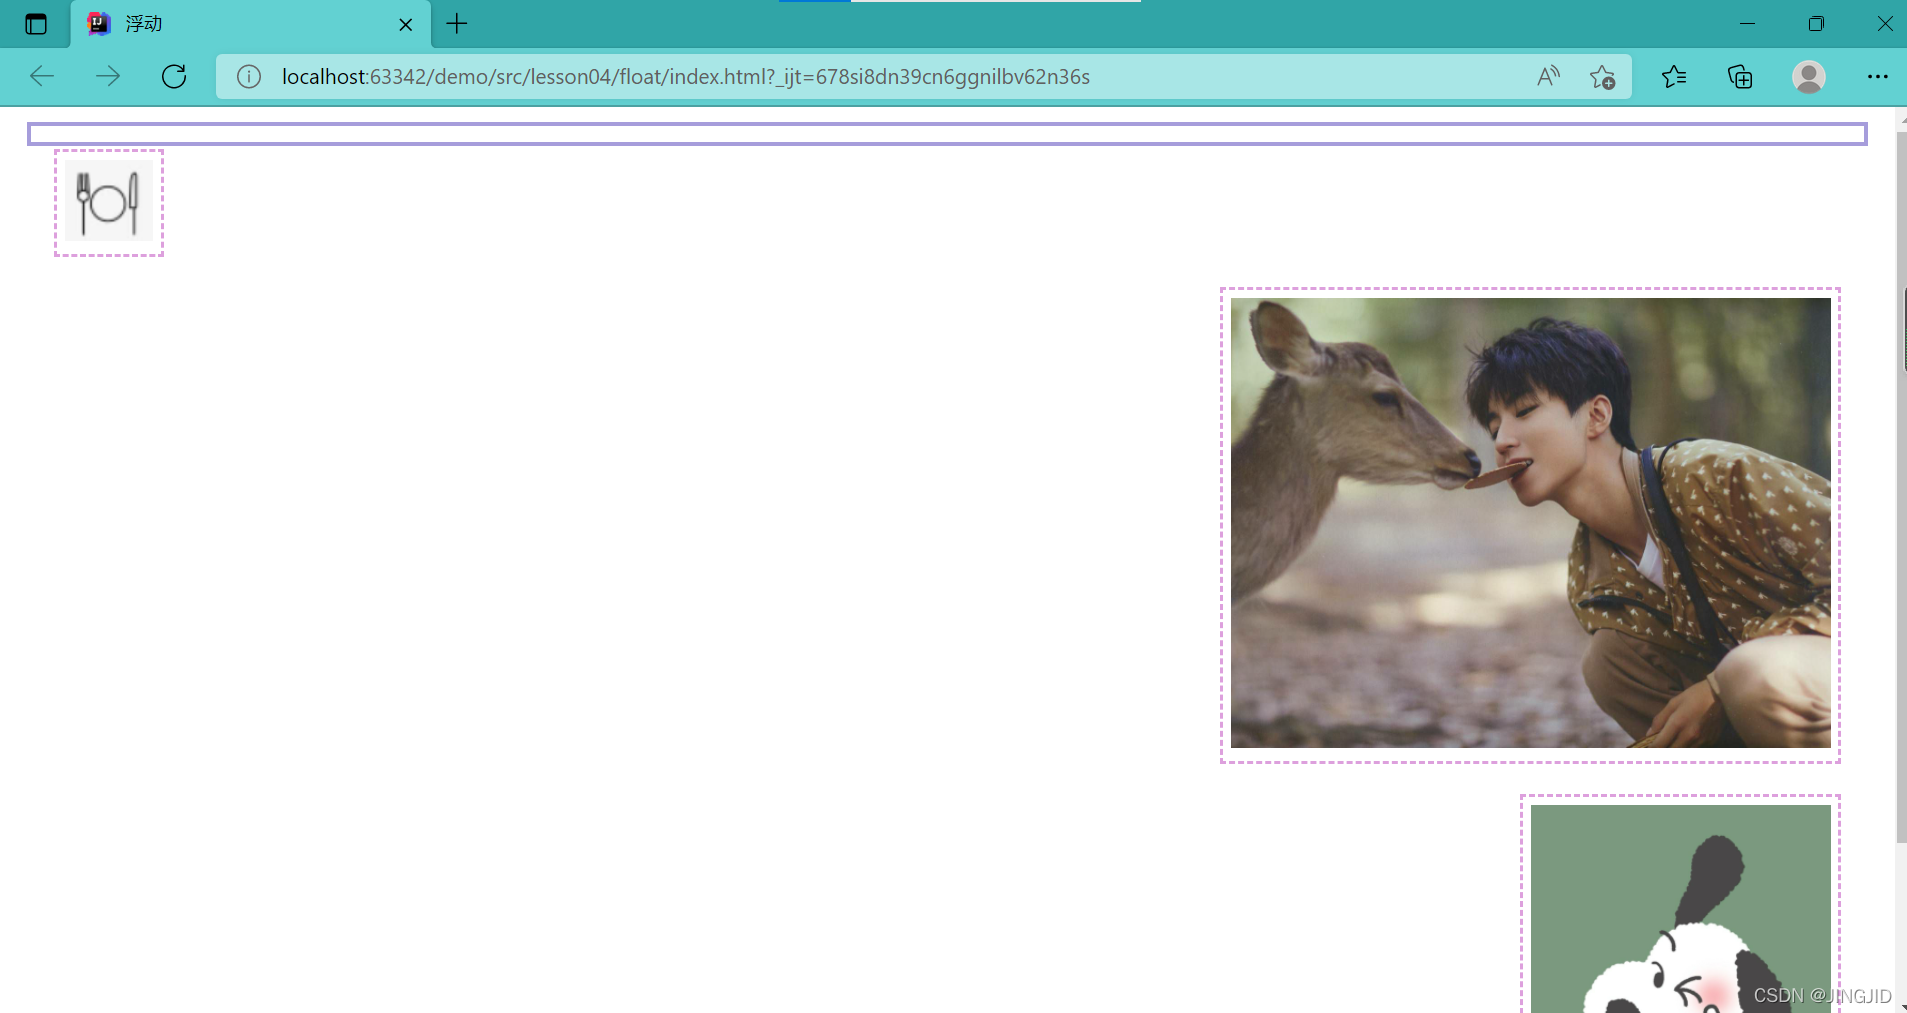Screen dimensions: 1907x1013
Task: Close the 浮动 tab
Action: click(406, 25)
